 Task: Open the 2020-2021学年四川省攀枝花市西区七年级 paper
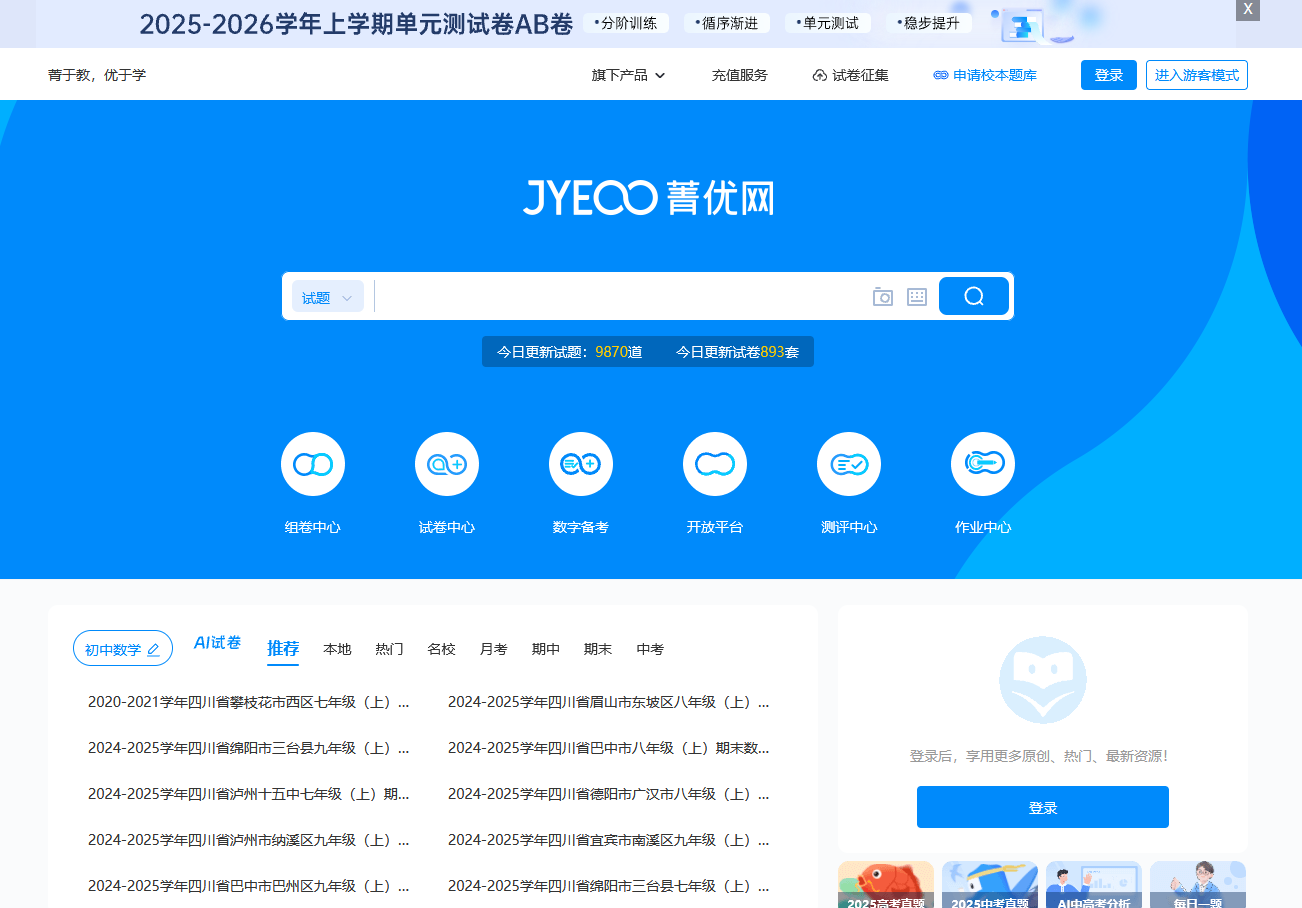point(249,702)
